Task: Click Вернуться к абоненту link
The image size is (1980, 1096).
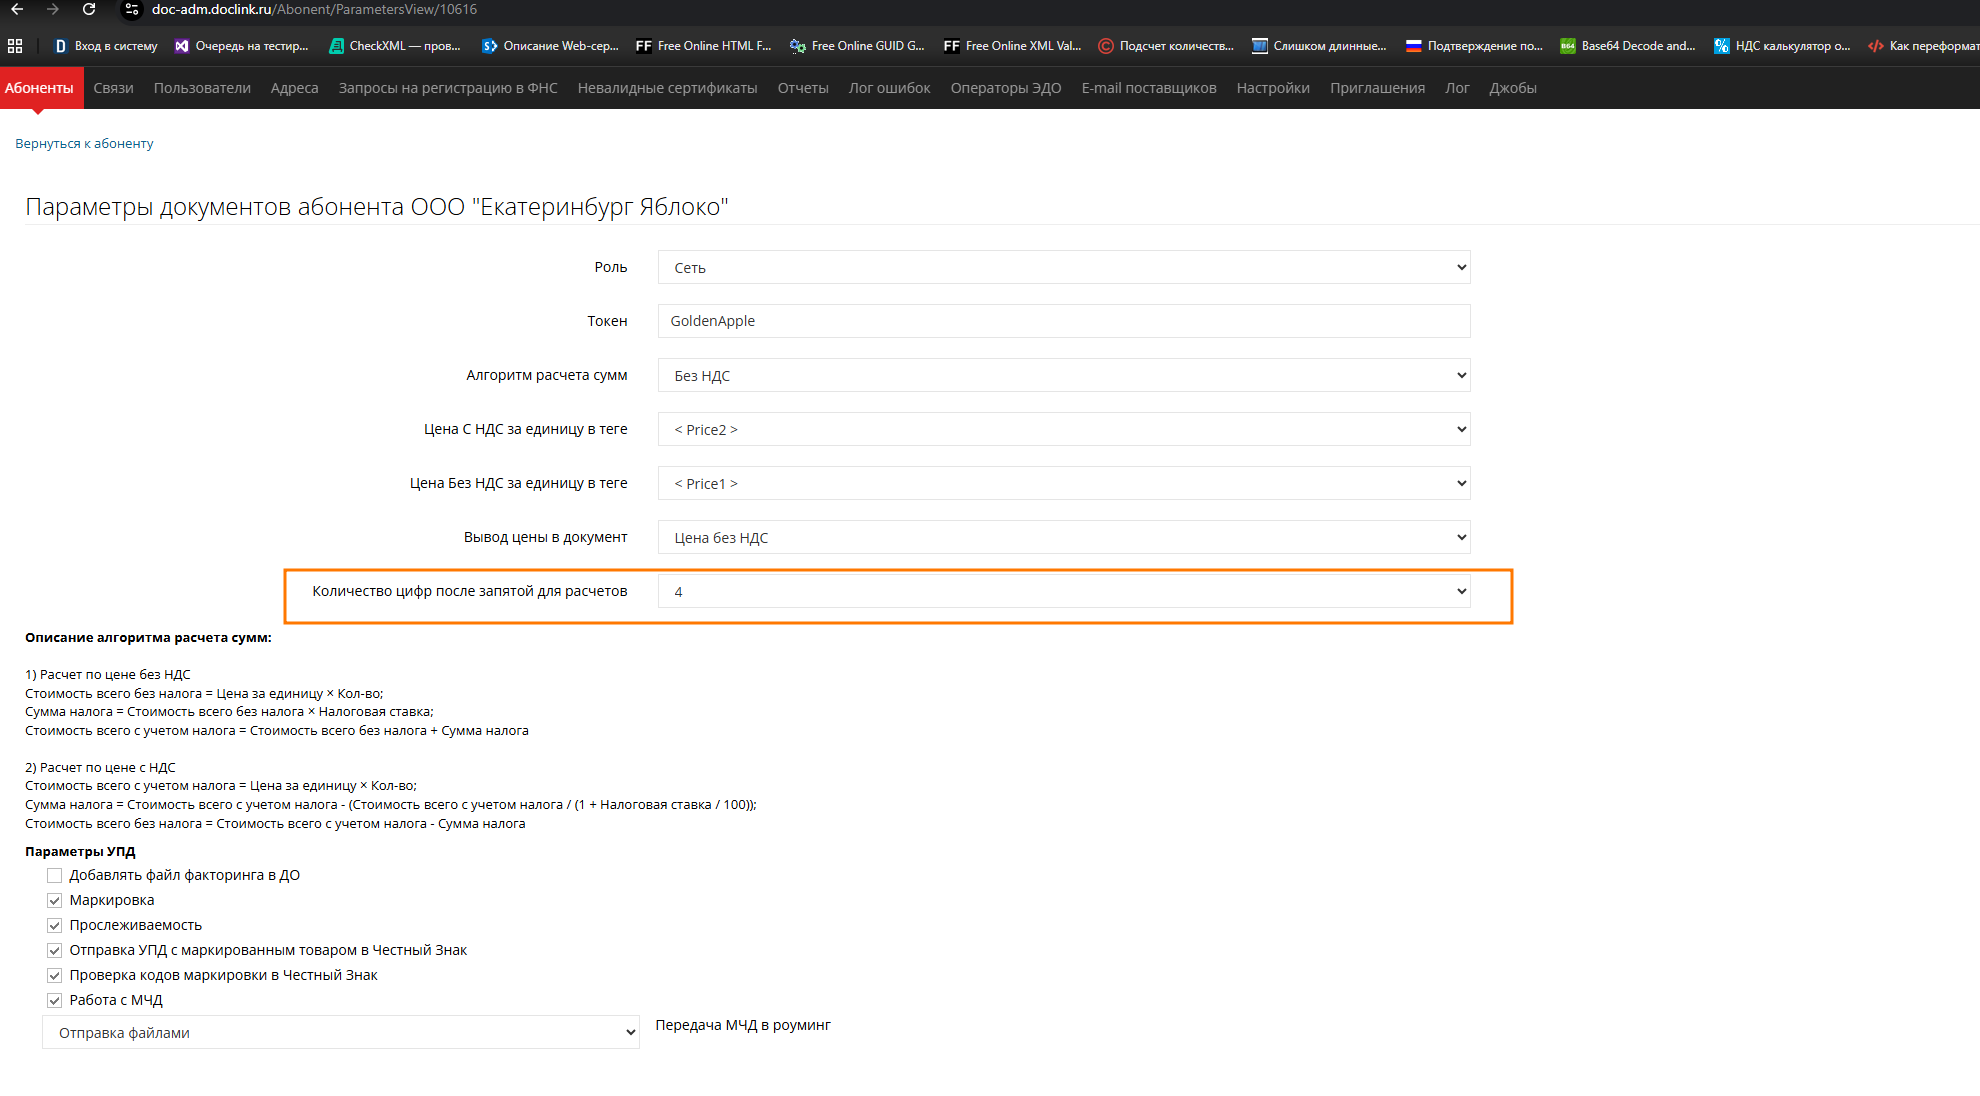Action: coord(84,144)
